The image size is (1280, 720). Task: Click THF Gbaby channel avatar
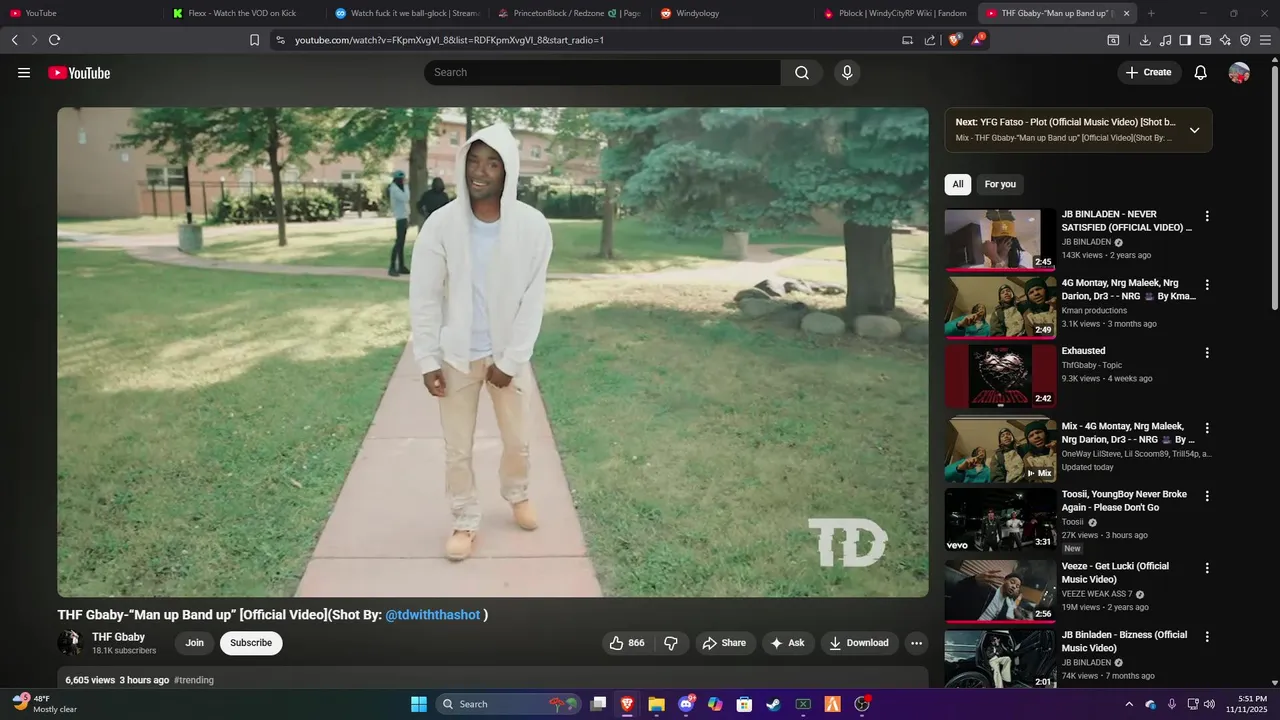[69, 643]
